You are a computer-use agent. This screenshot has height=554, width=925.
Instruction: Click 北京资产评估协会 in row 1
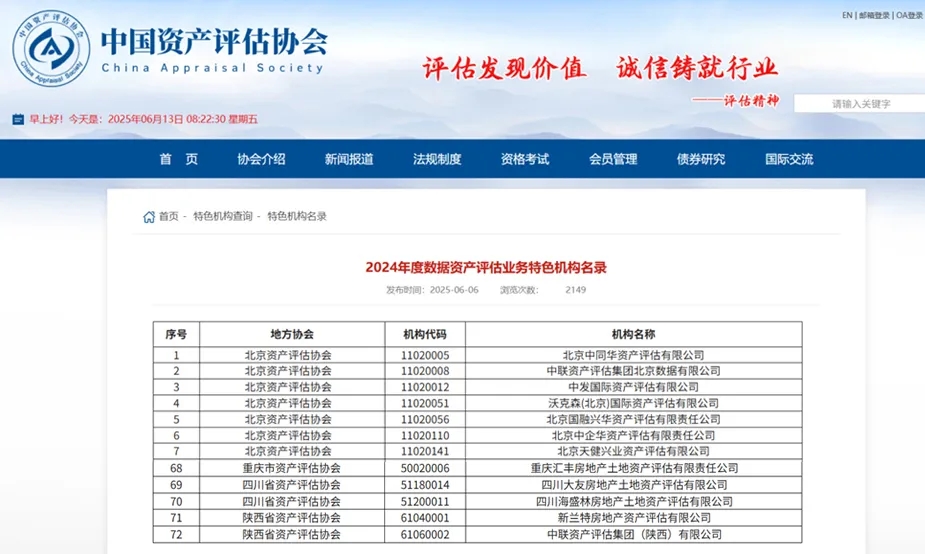pyautogui.click(x=288, y=355)
